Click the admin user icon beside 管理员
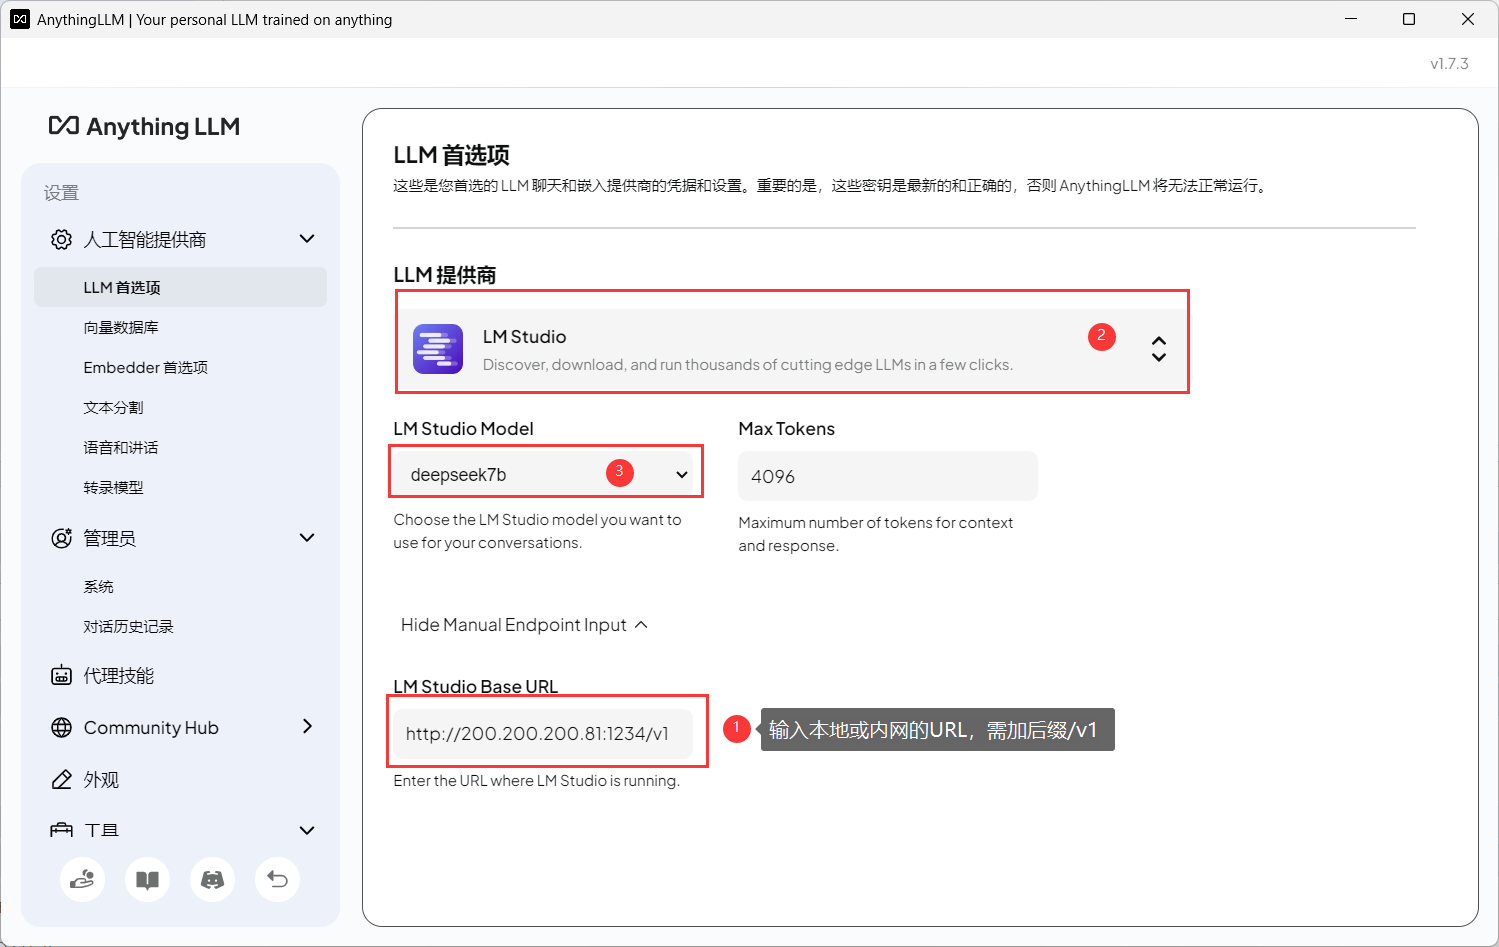Viewport: 1499px width, 947px height. click(x=61, y=538)
